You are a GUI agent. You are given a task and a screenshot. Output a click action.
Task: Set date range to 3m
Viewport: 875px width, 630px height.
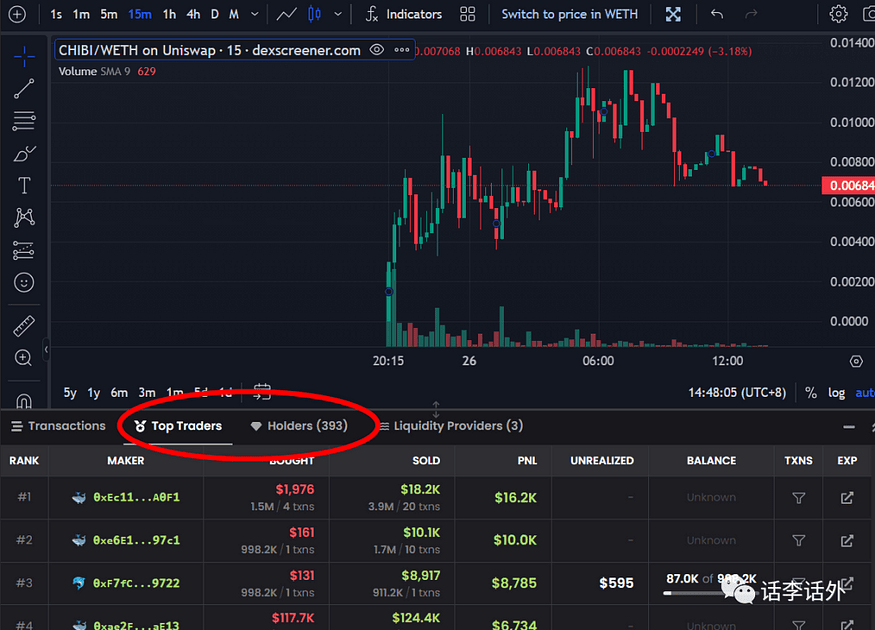[147, 393]
